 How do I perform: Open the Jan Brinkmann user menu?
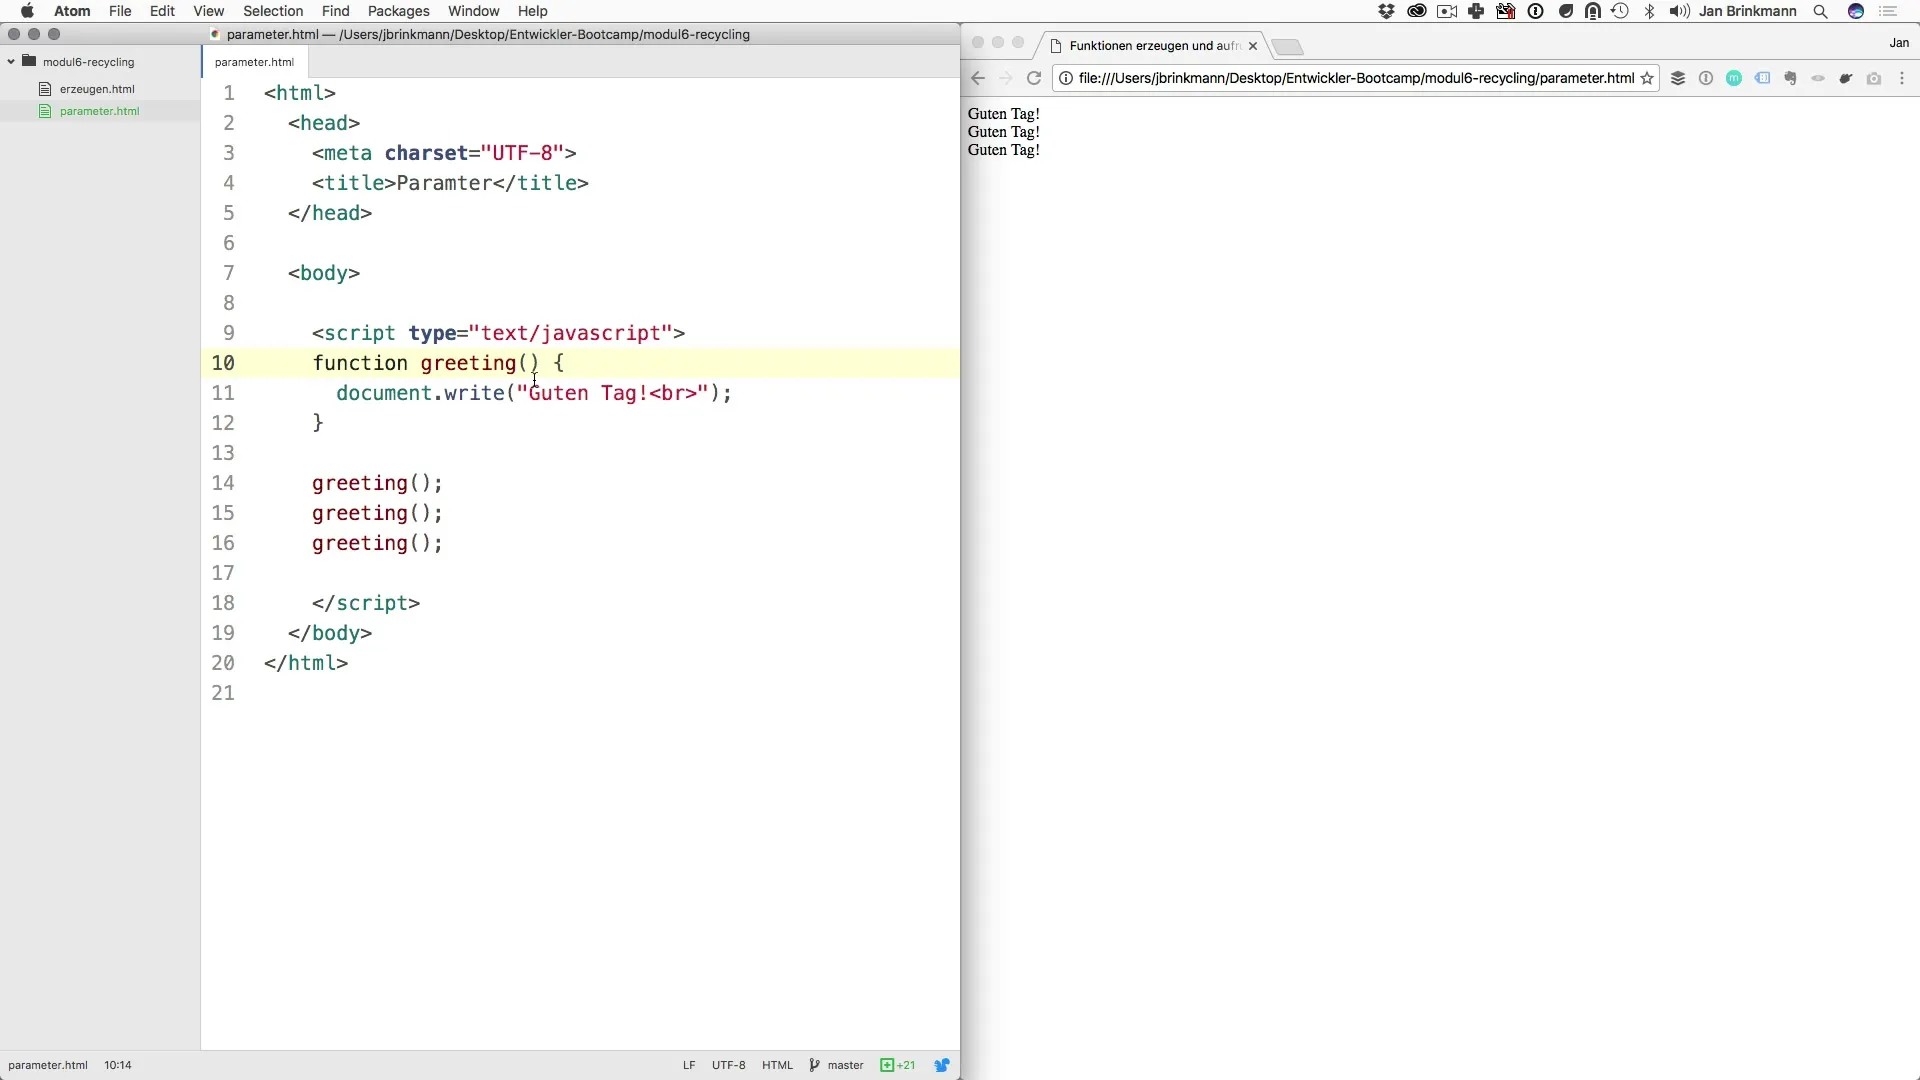1747,11
